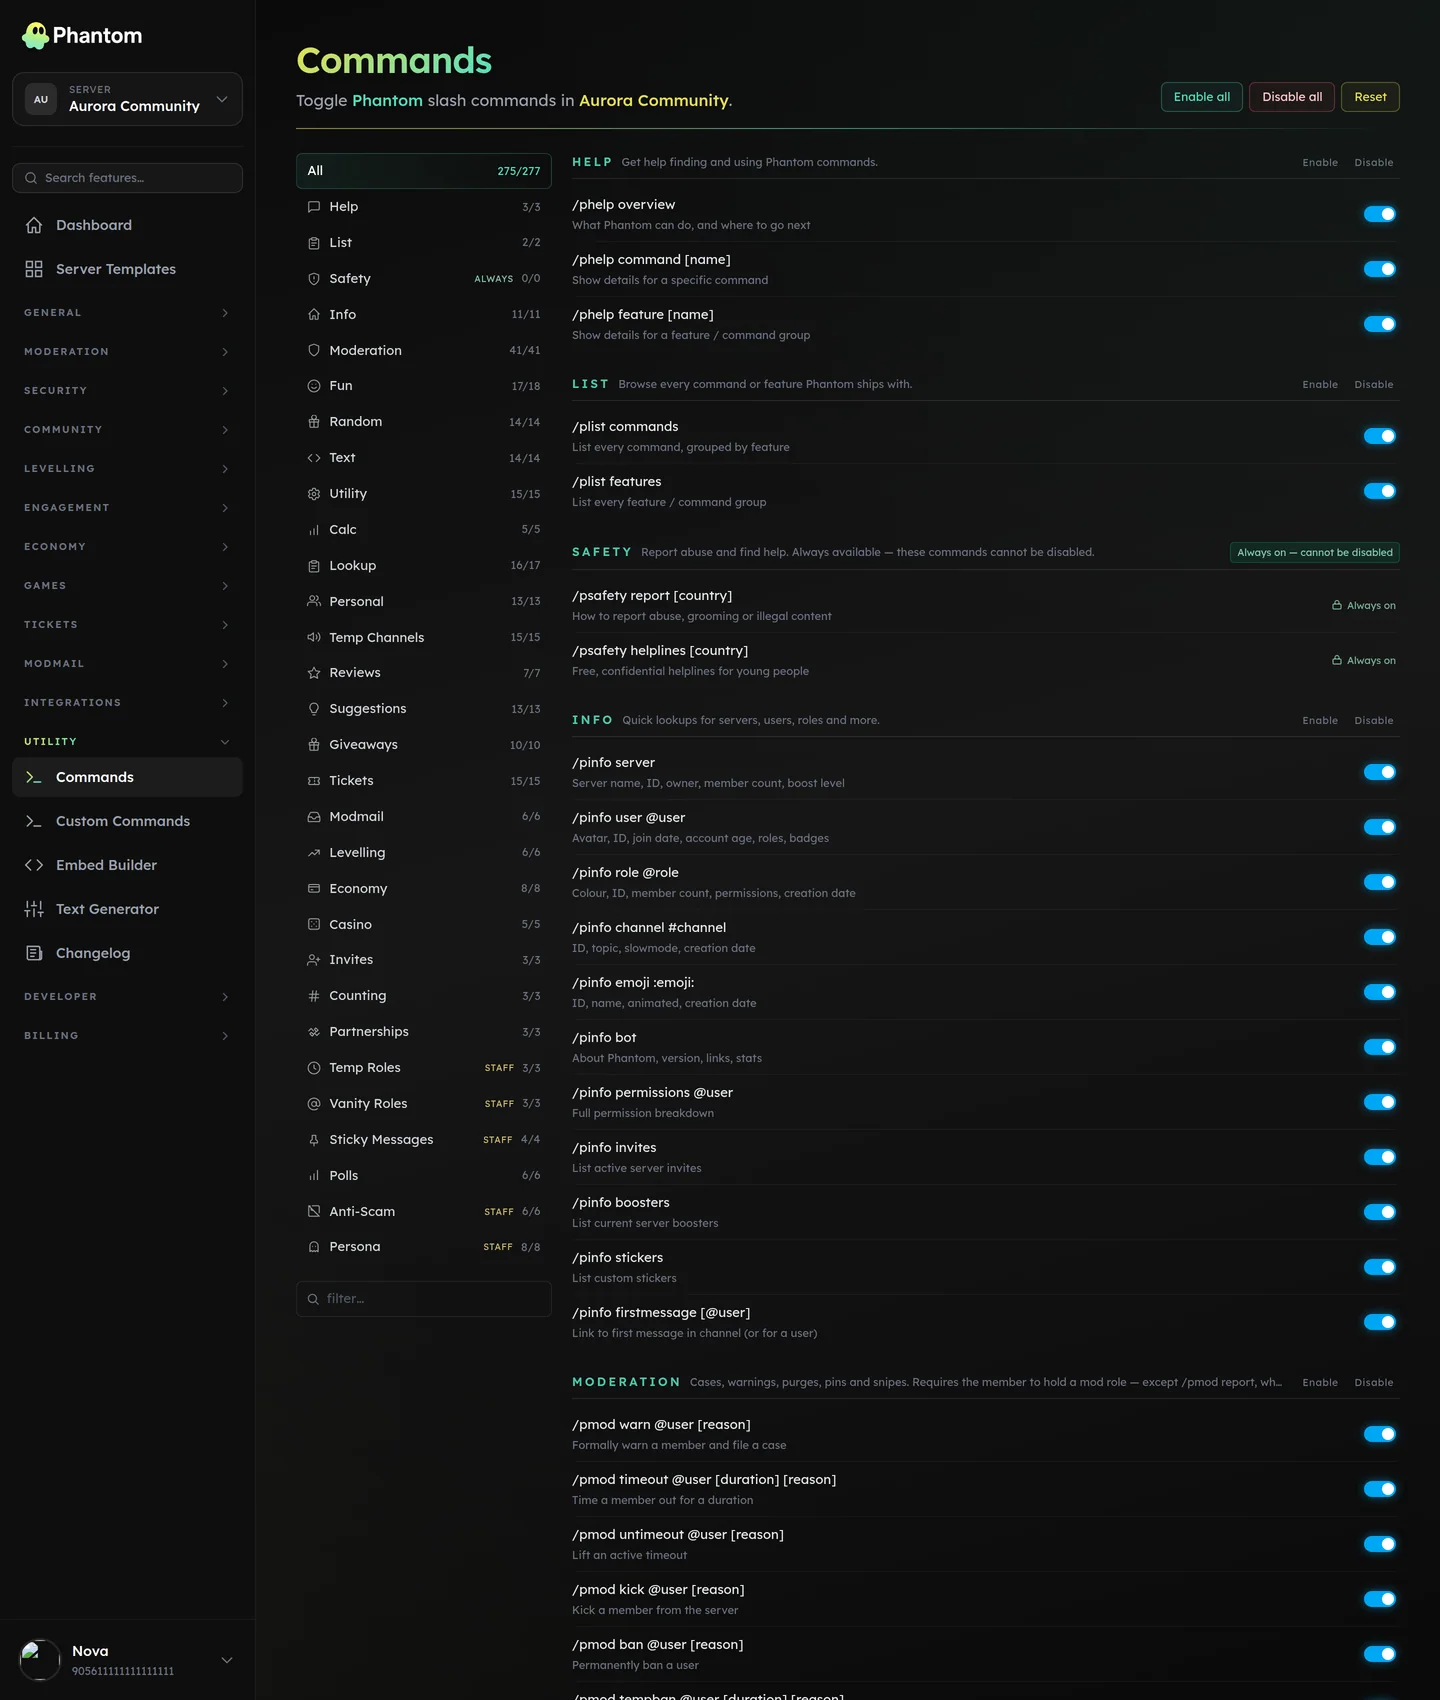Screen dimensions: 1440x1700
Task: Toggle the /pinfo boosters switch
Action: pyautogui.click(x=1380, y=1212)
